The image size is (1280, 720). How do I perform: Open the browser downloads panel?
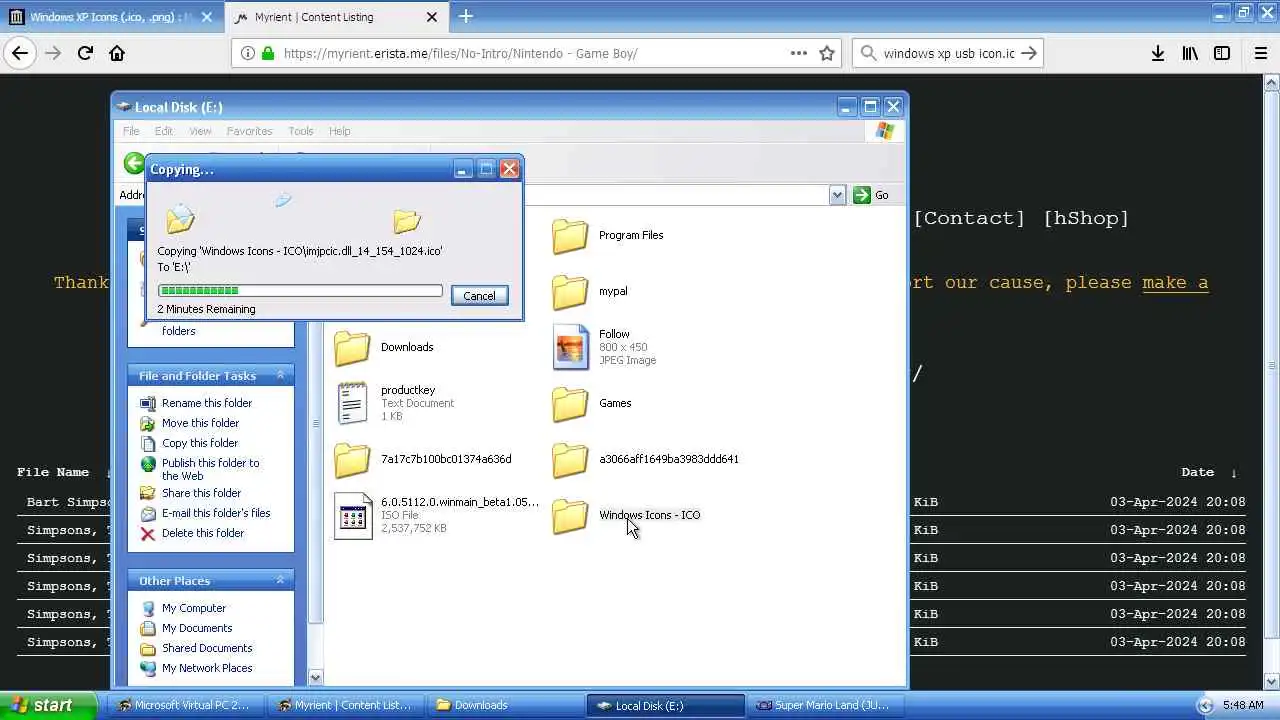pyautogui.click(x=1158, y=54)
